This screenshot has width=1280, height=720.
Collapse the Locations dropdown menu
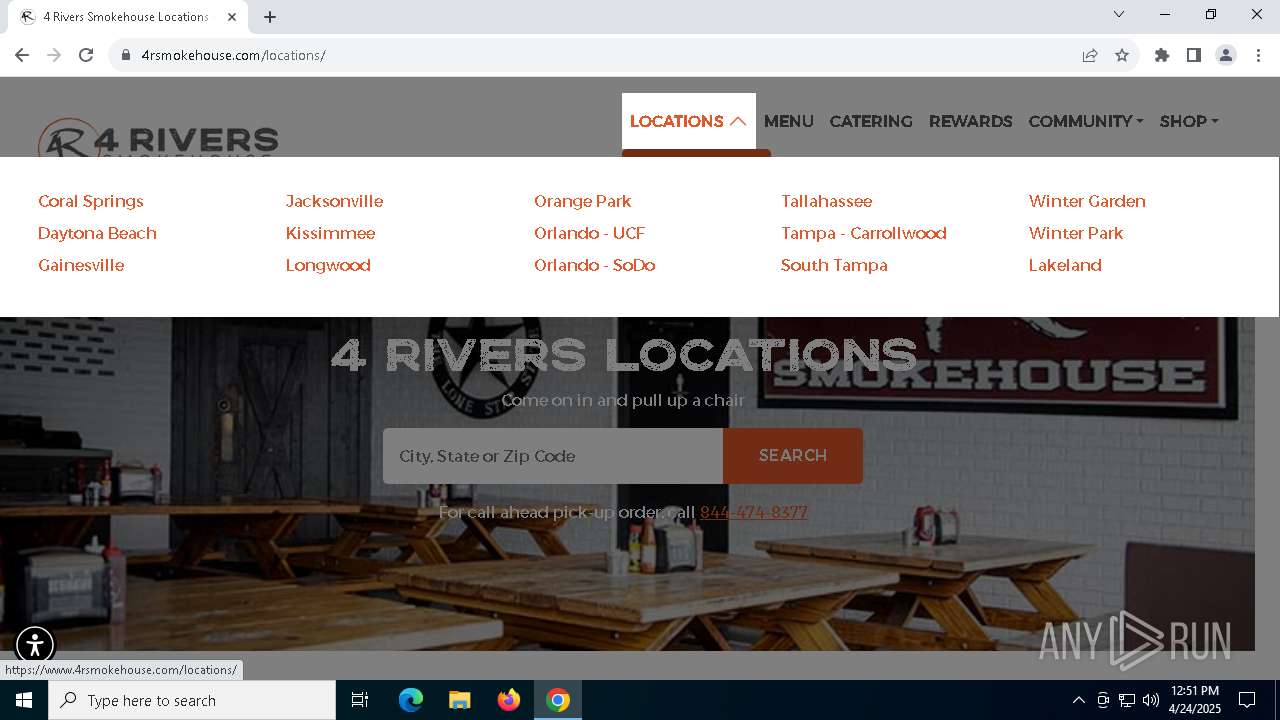pyautogui.click(x=688, y=121)
